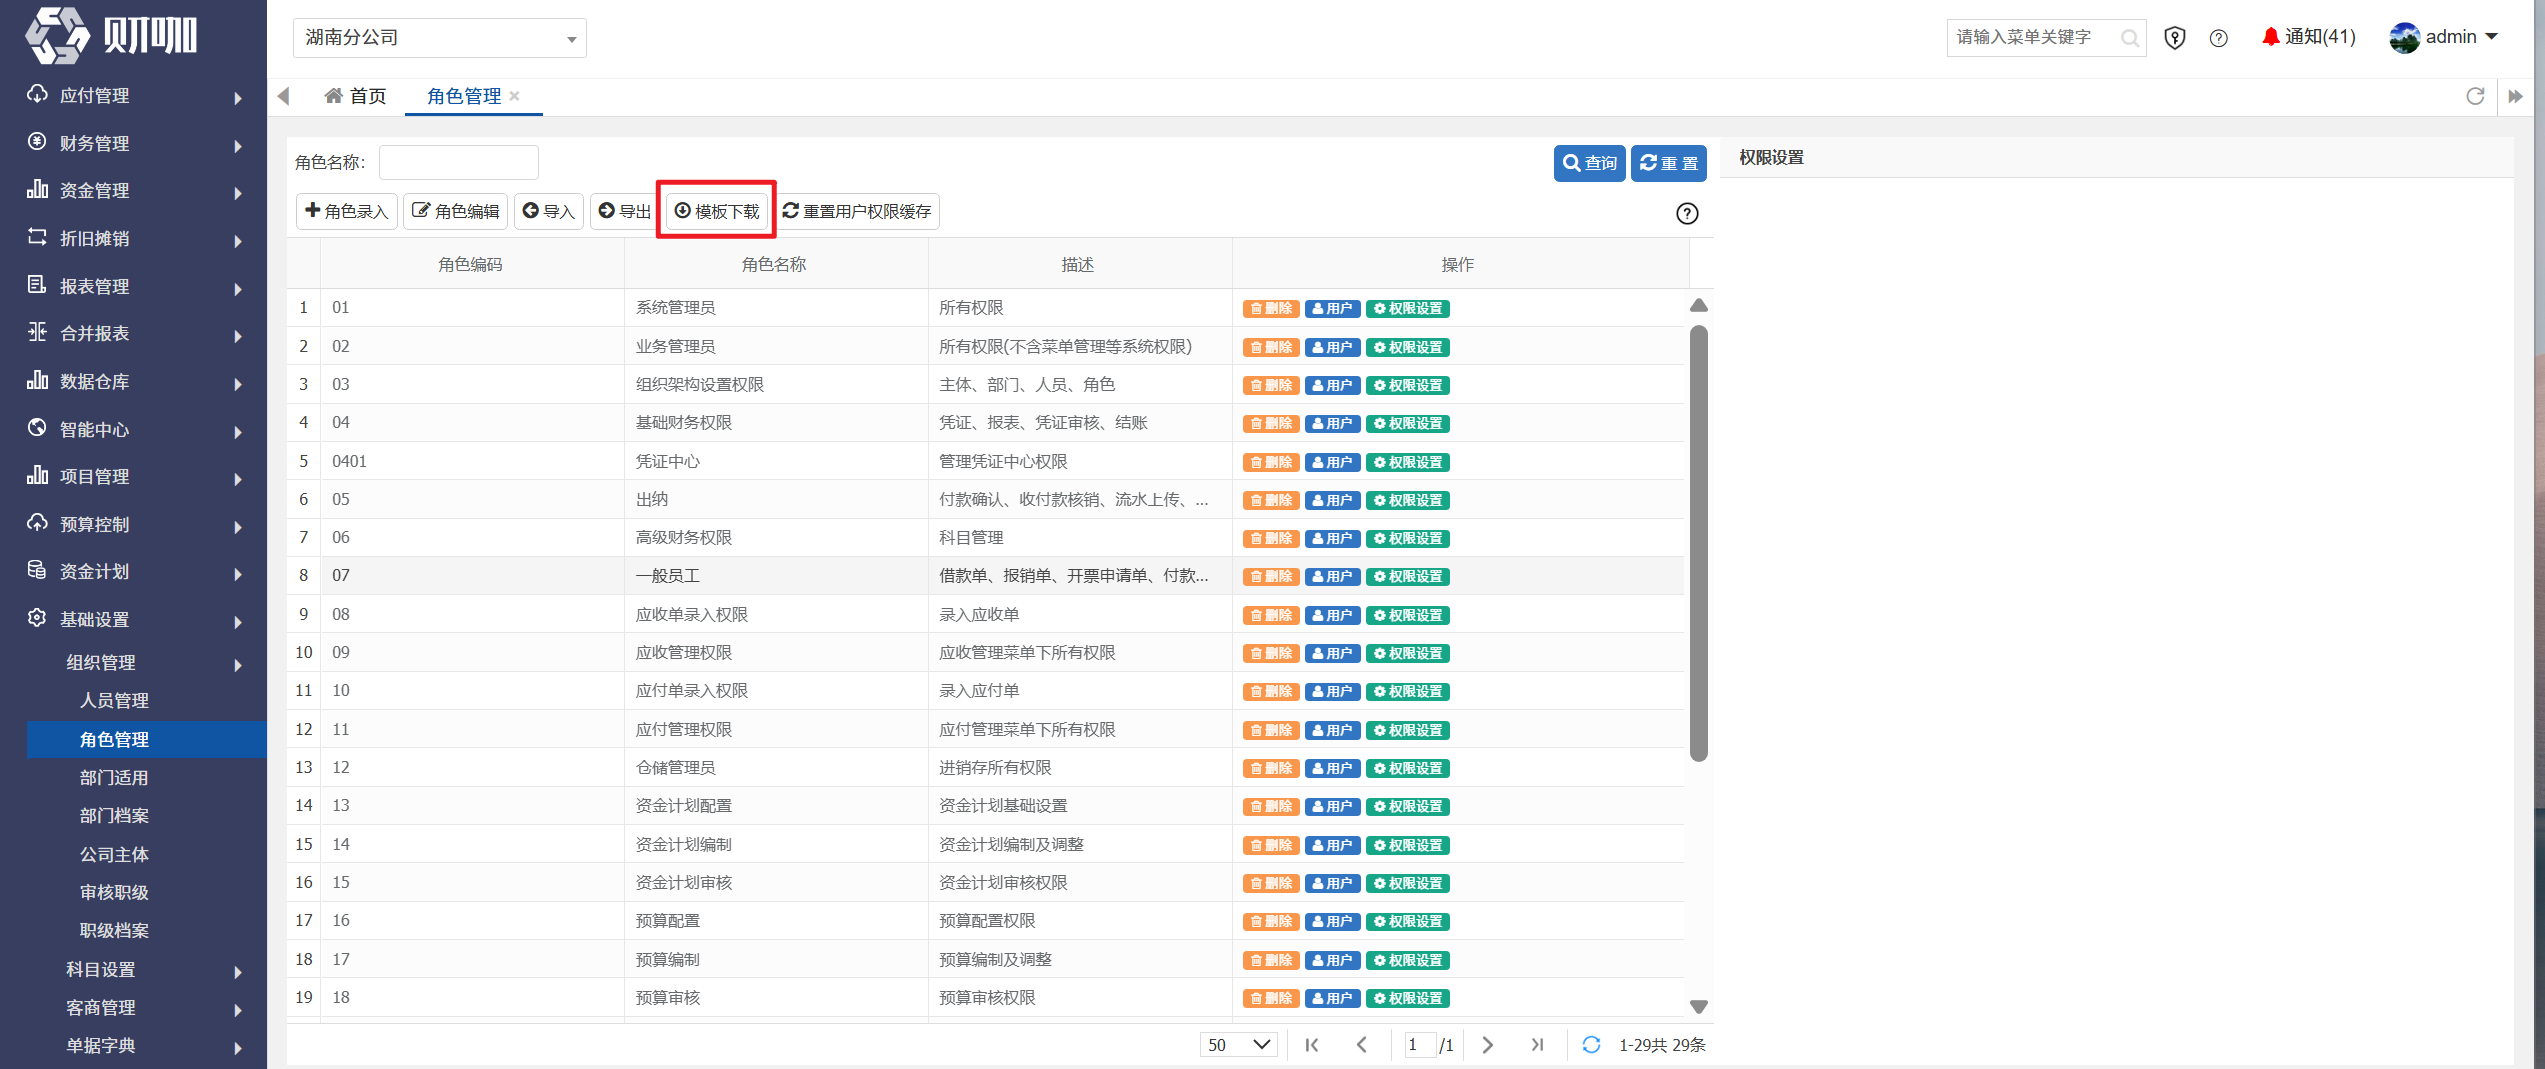The height and width of the screenshot is (1069, 2545).
Task: Click the 角色名称 input field
Action: click(459, 162)
